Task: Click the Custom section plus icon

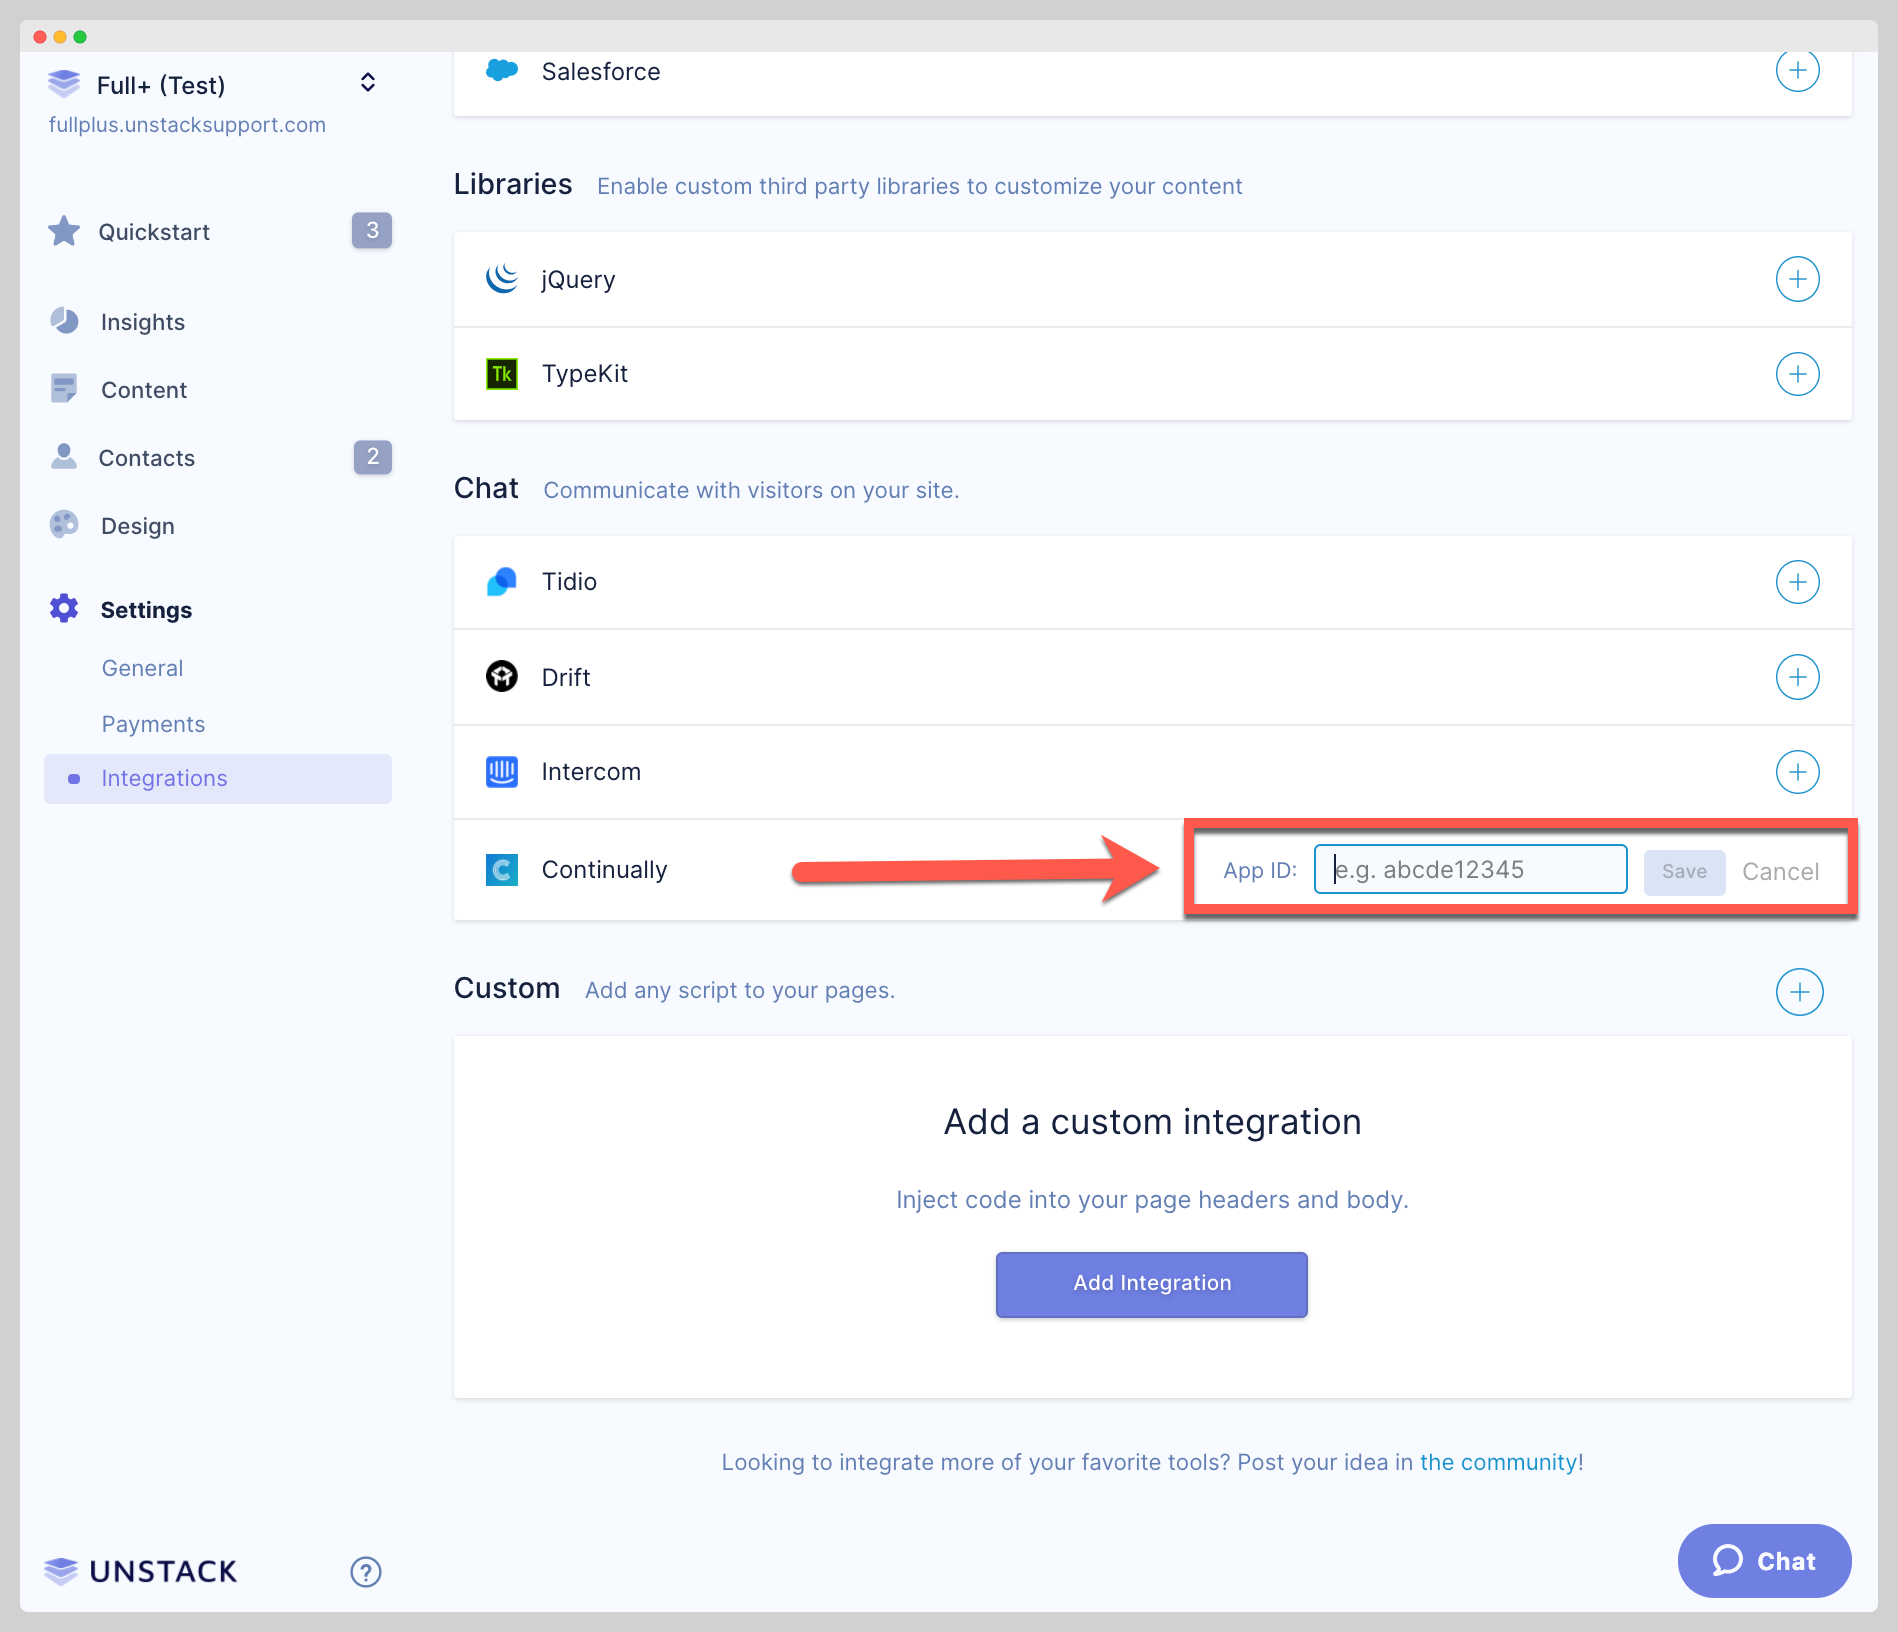Action: [1798, 991]
